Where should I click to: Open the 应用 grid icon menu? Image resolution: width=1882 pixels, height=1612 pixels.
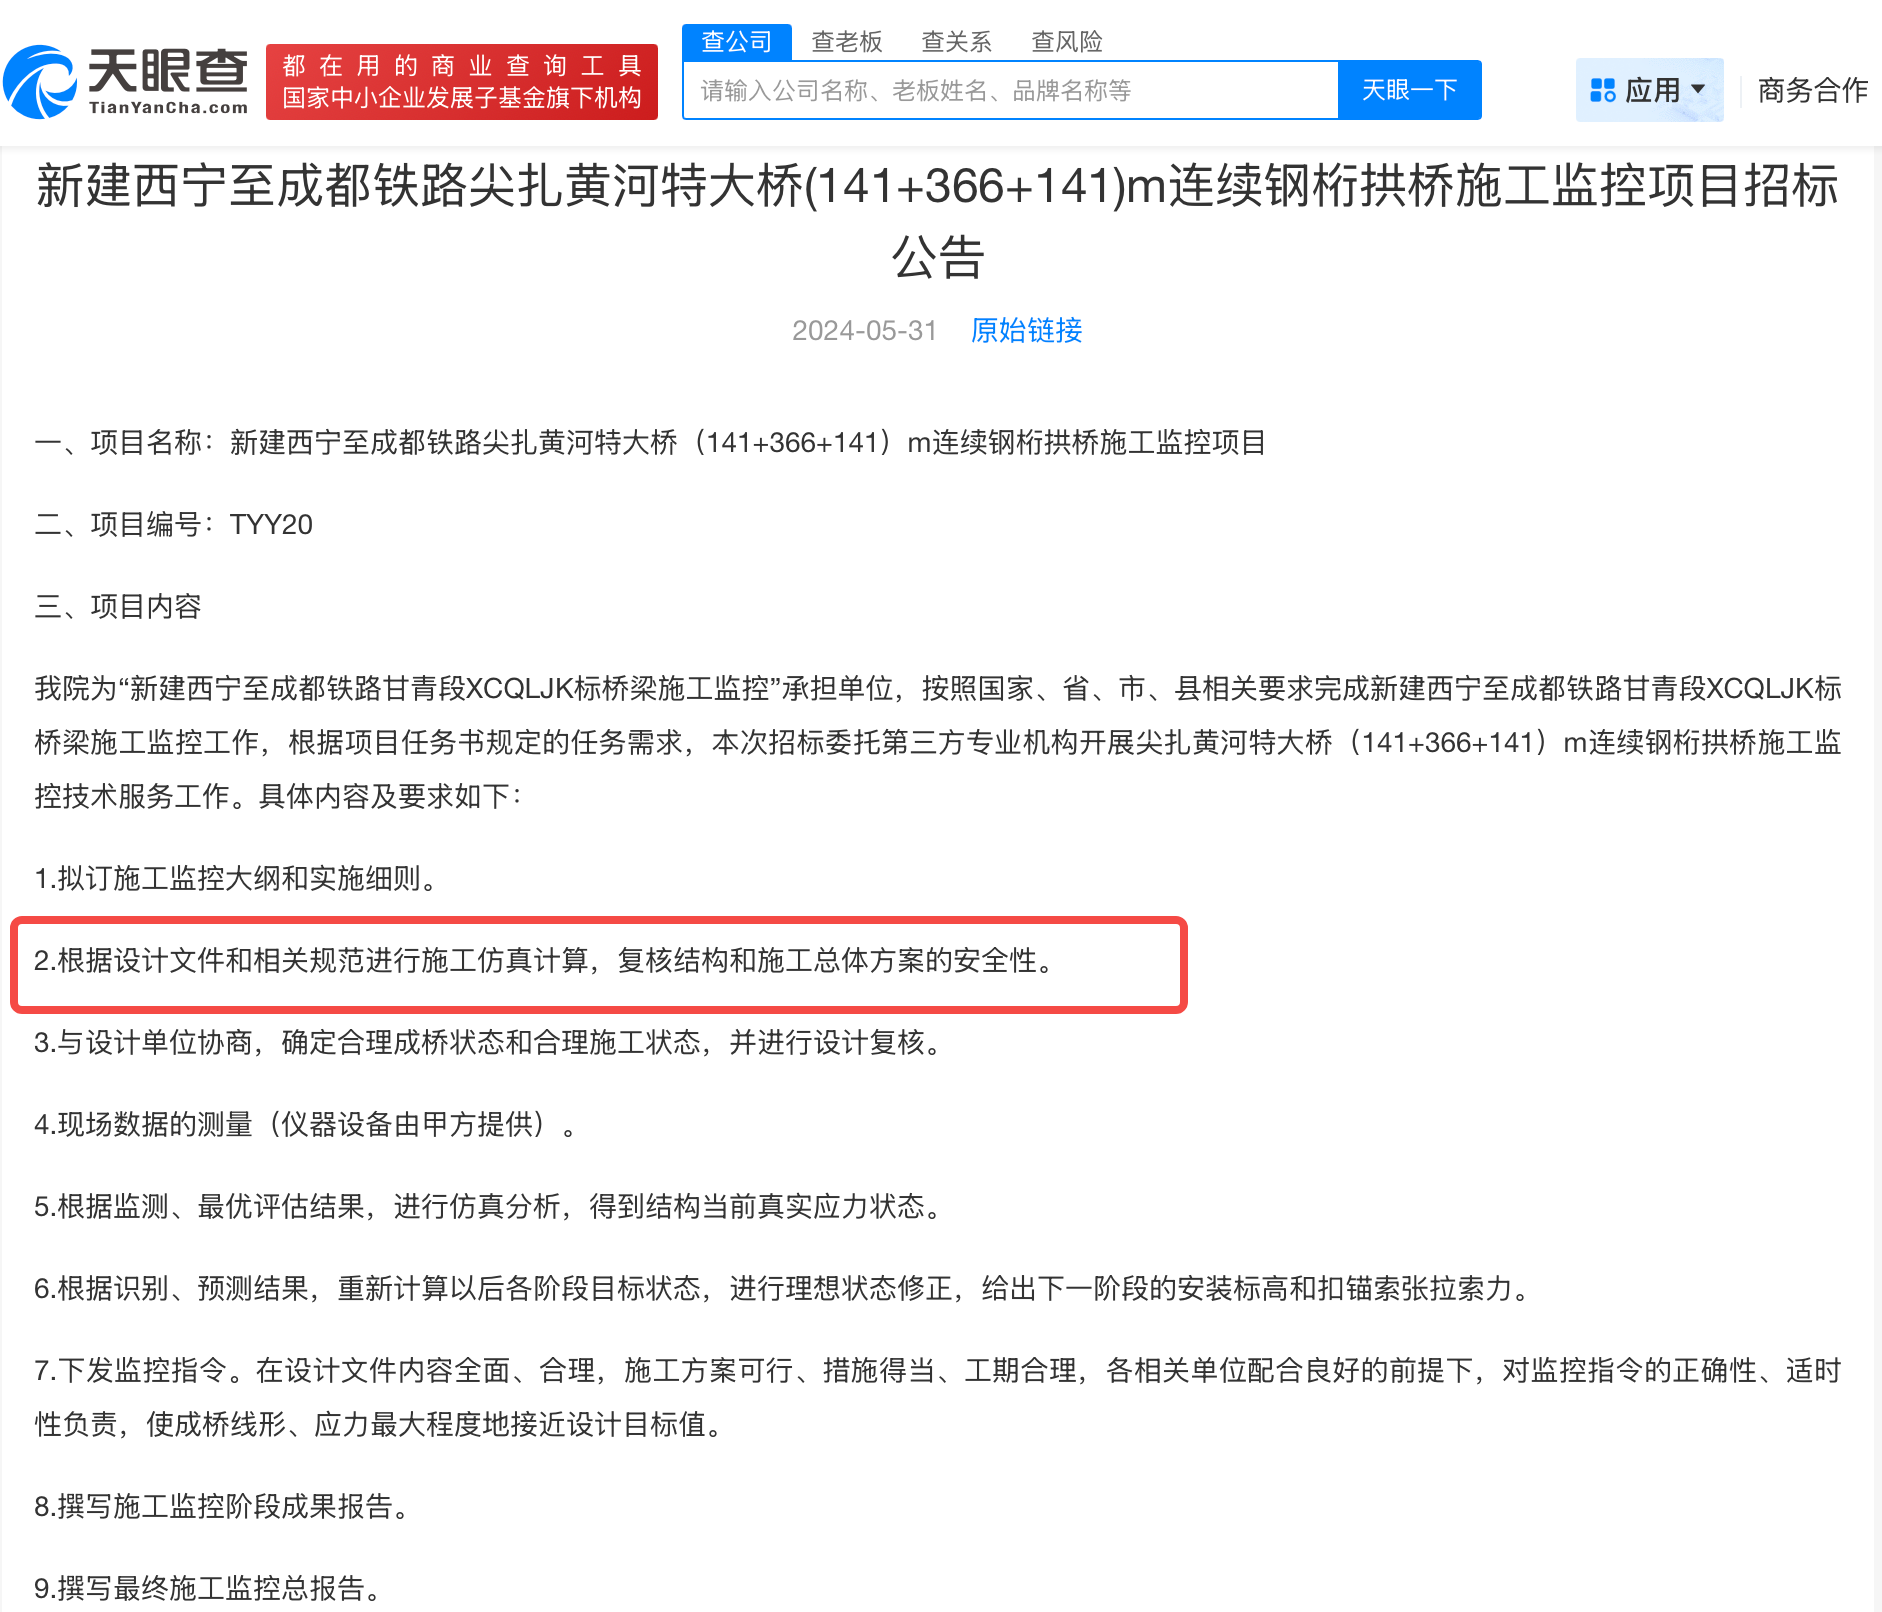click(1605, 90)
